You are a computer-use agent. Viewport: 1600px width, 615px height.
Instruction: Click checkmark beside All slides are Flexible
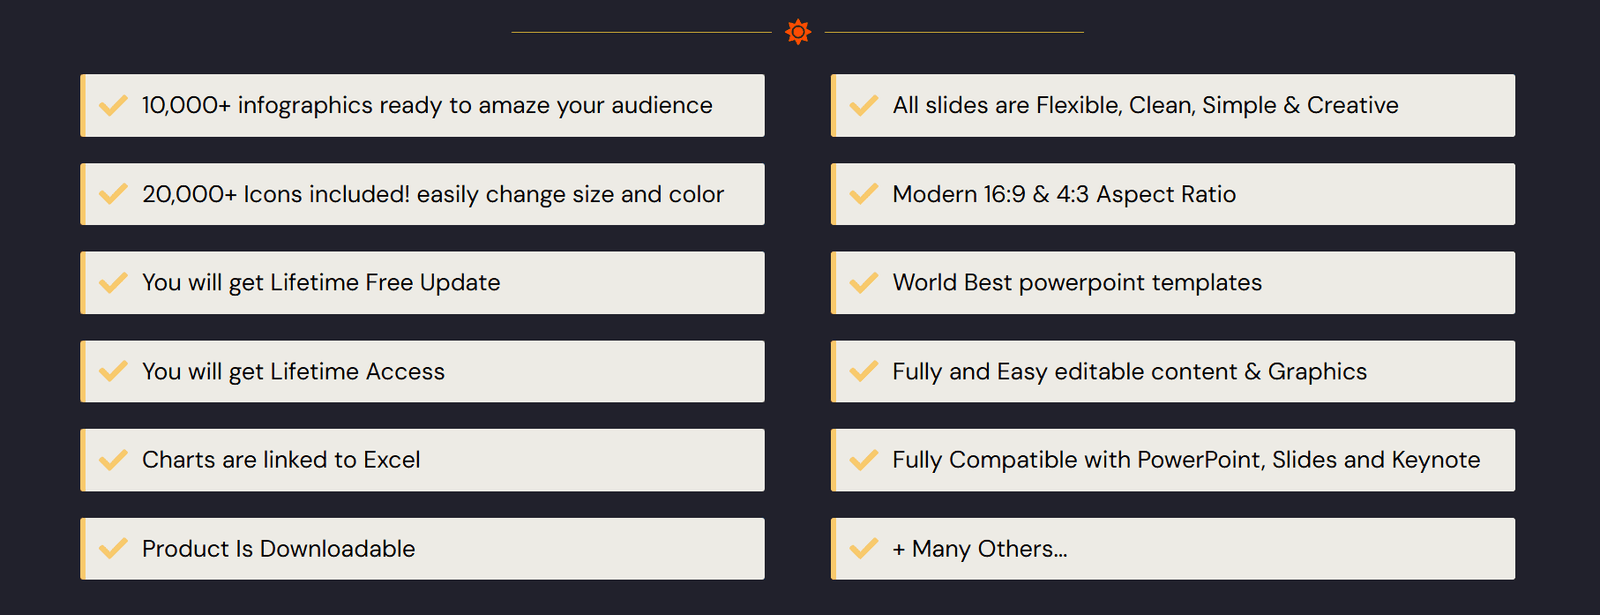tap(863, 105)
